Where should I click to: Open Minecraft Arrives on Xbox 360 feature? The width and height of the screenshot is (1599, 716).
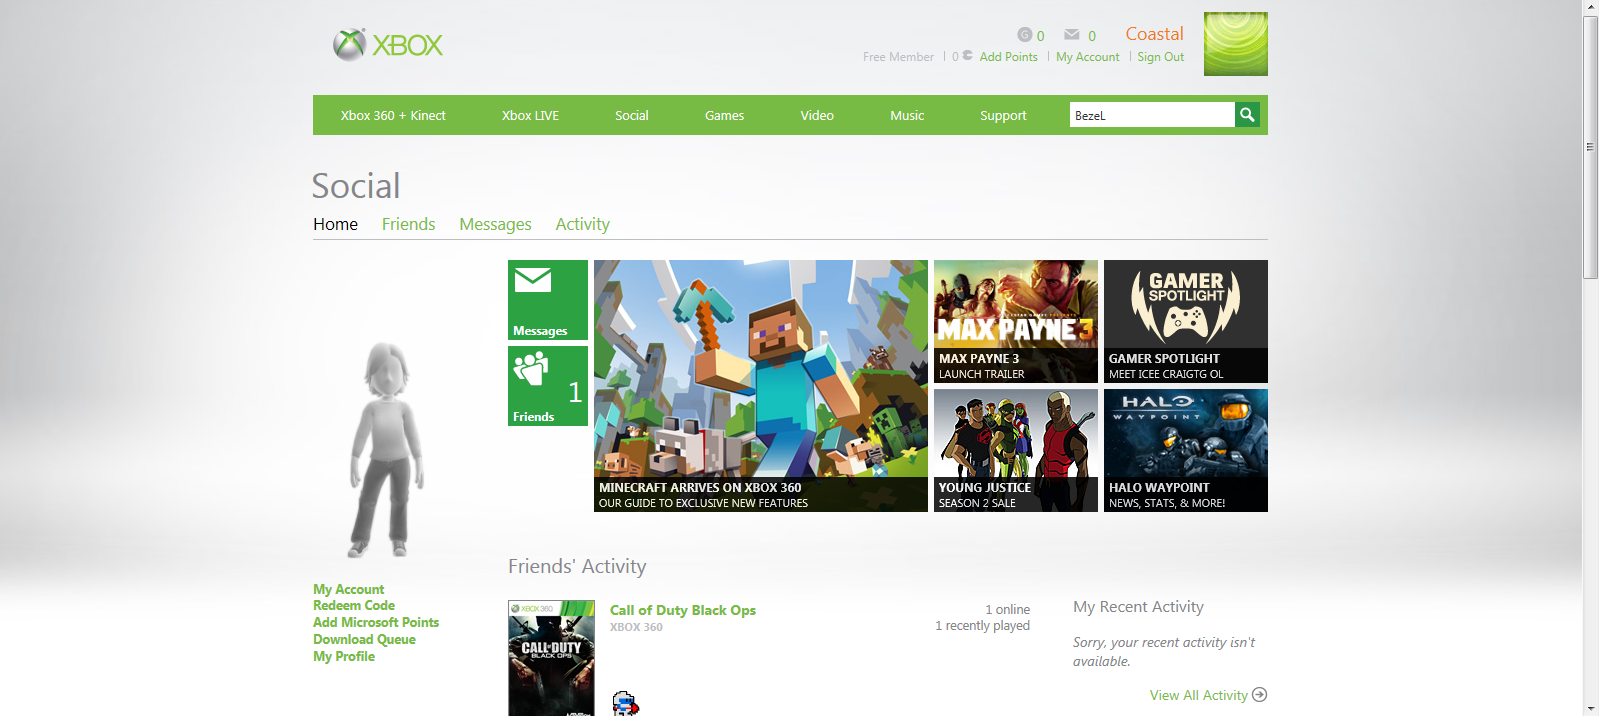point(760,386)
